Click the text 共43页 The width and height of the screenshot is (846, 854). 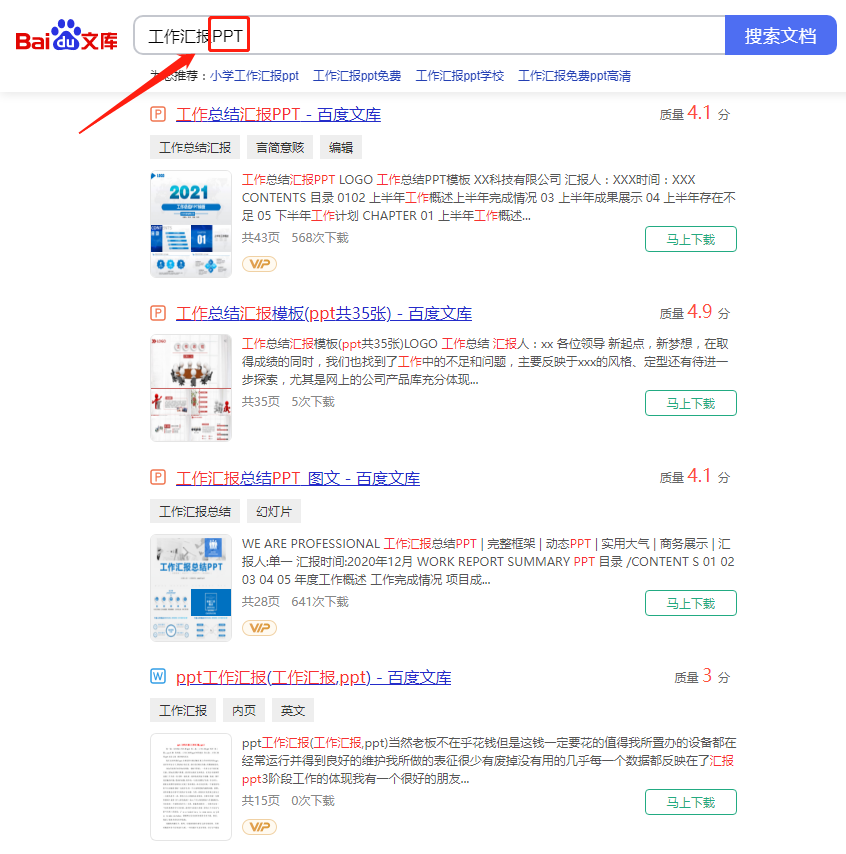(260, 237)
